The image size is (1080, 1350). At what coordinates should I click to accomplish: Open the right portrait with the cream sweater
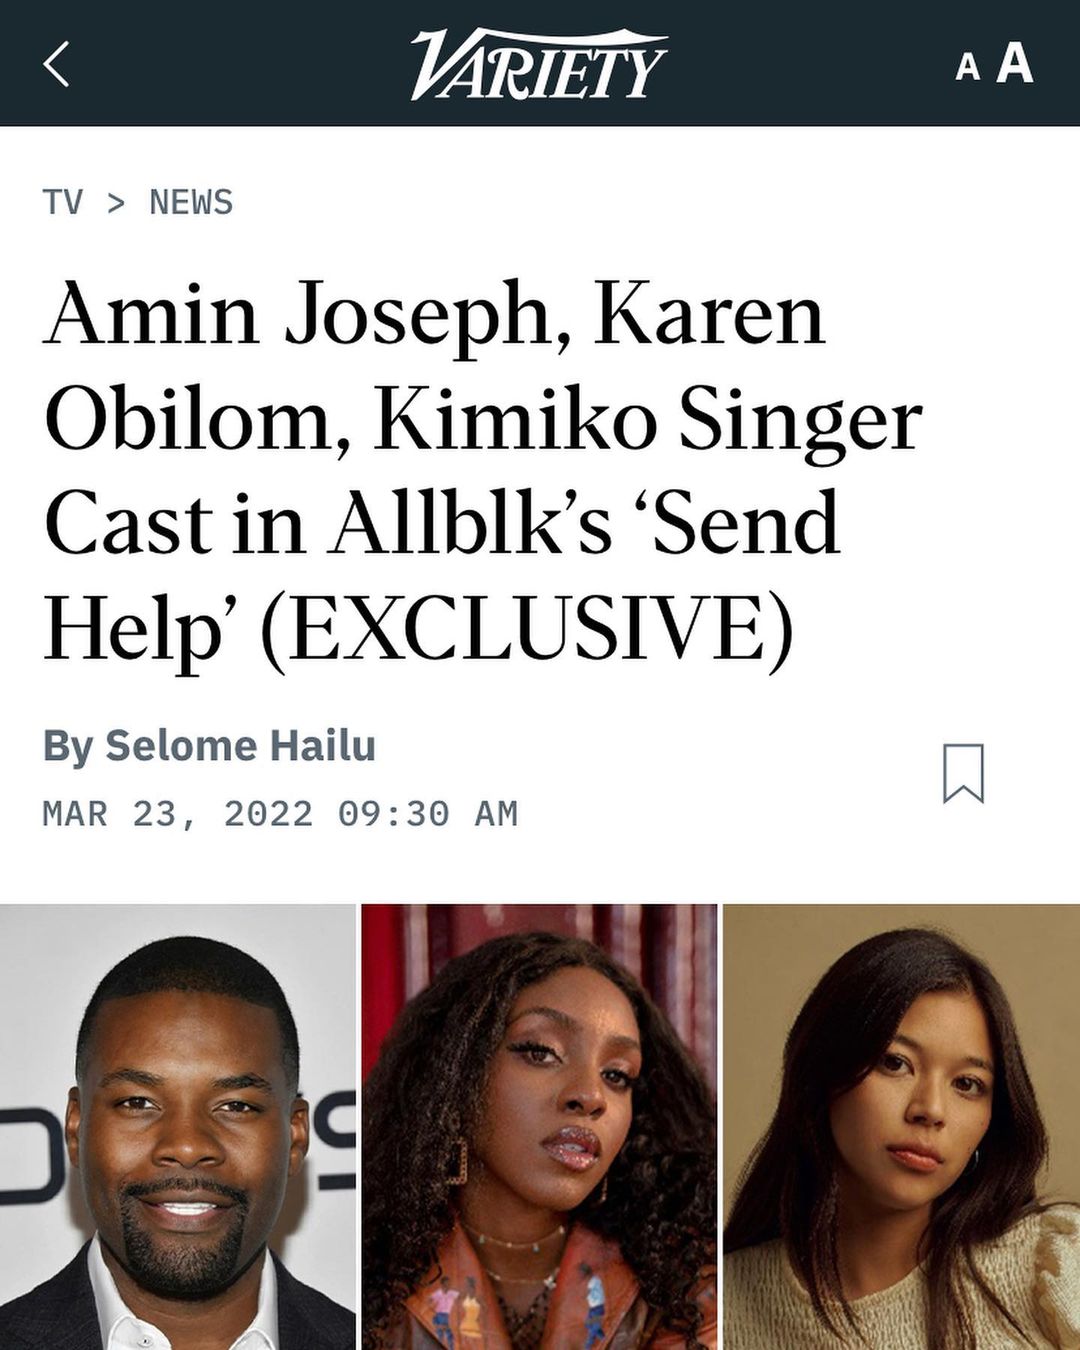[x=901, y=1127]
